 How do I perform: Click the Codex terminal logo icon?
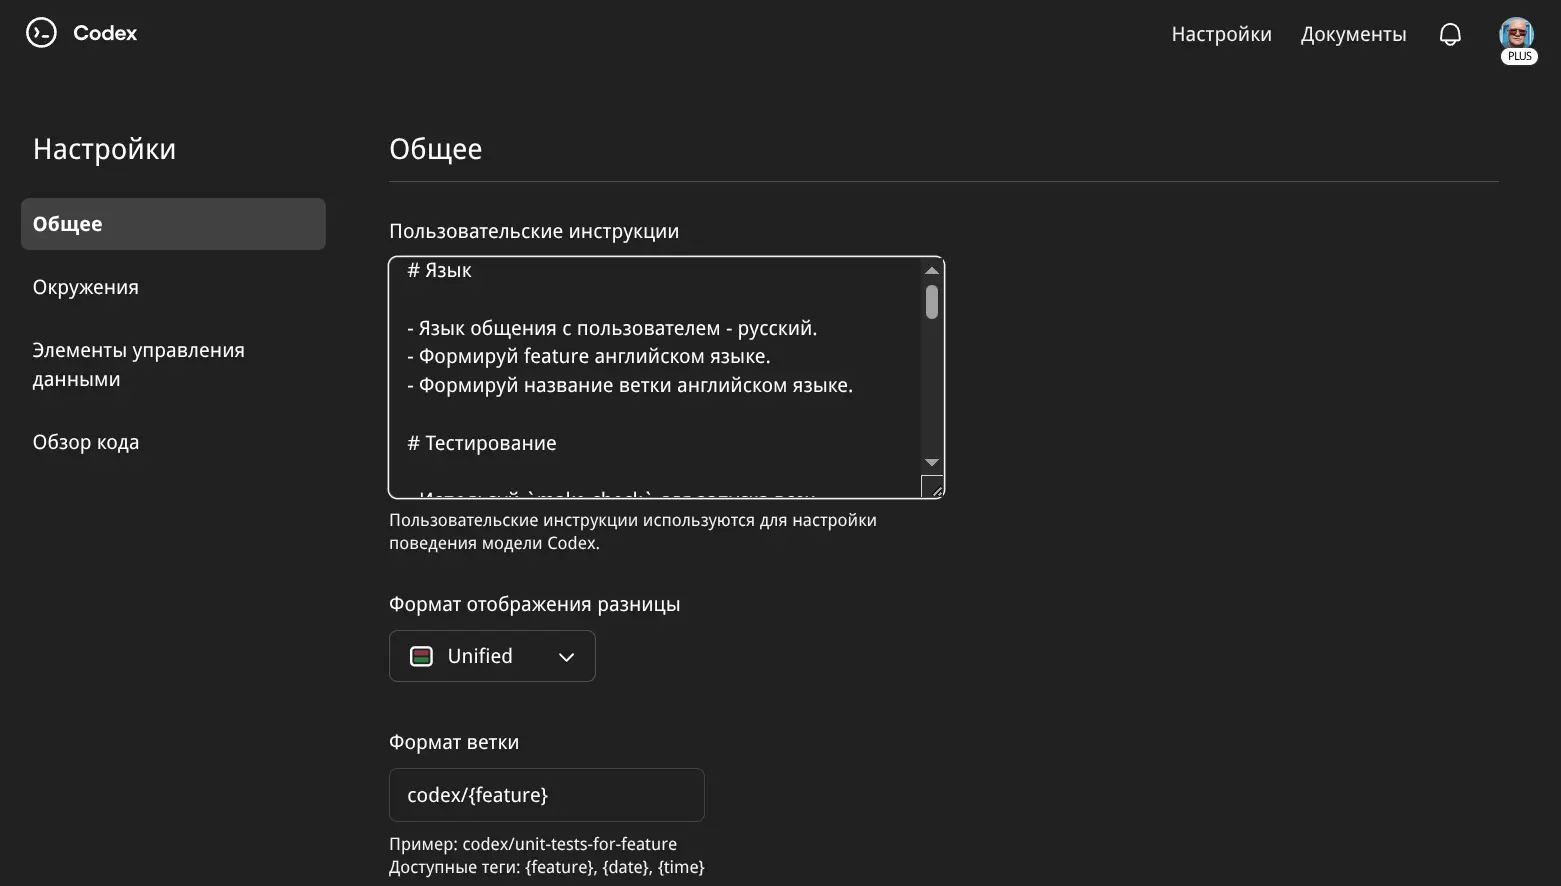(x=41, y=33)
